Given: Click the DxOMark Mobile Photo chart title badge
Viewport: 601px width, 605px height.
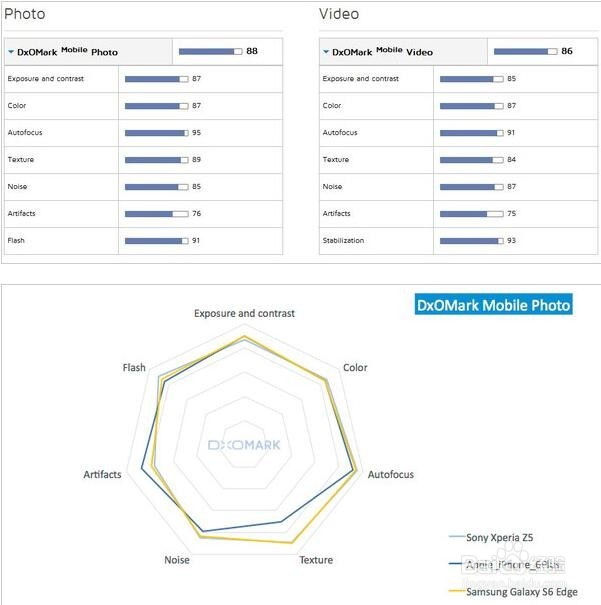Looking at the screenshot, I should pyautogui.click(x=494, y=305).
